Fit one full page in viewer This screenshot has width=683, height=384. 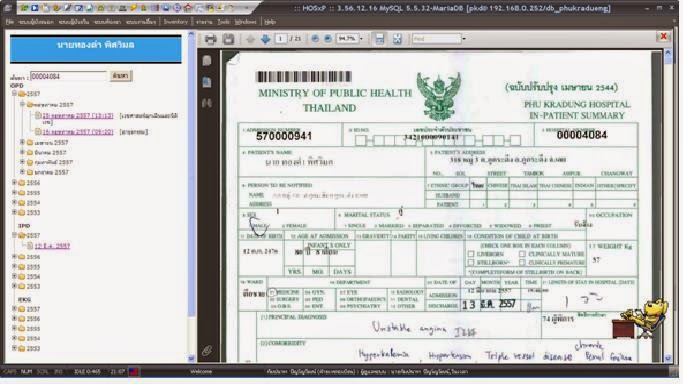point(397,39)
